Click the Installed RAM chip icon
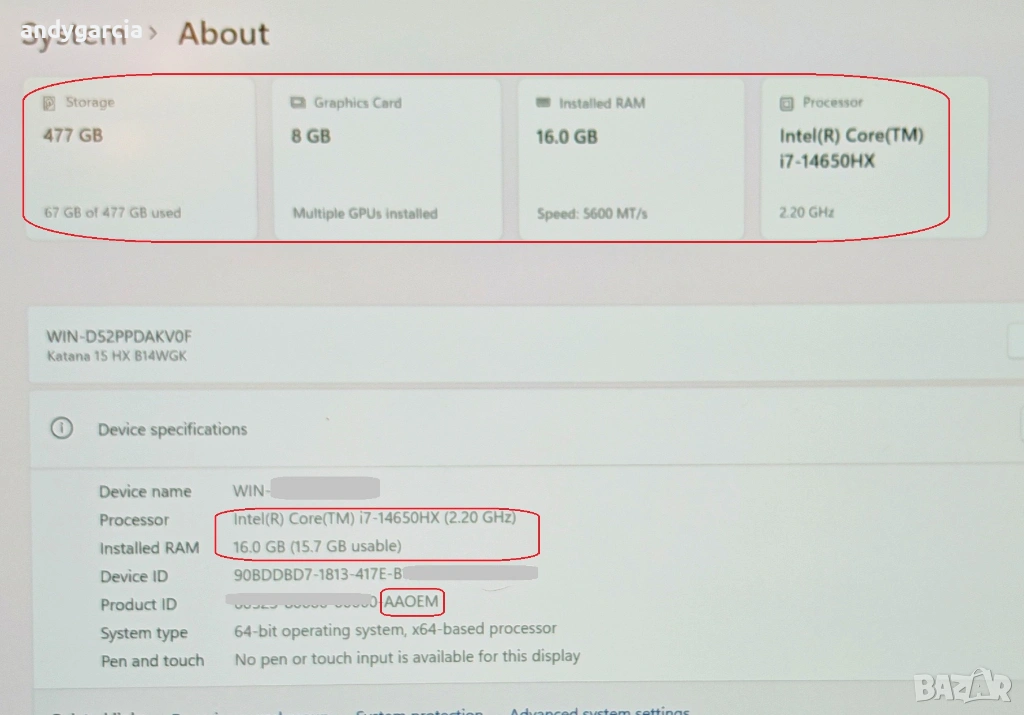Image resolution: width=1024 pixels, height=715 pixels. [543, 103]
